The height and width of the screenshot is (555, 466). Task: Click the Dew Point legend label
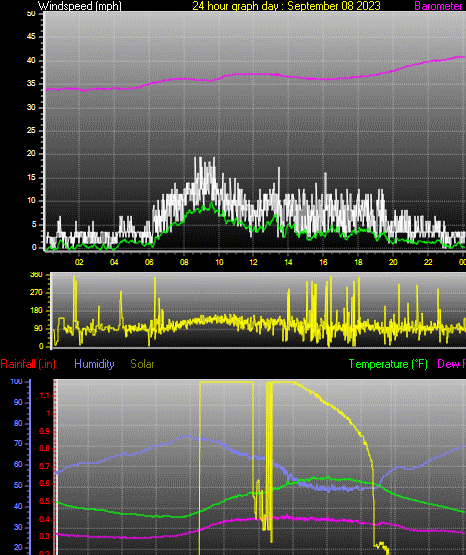(451, 364)
